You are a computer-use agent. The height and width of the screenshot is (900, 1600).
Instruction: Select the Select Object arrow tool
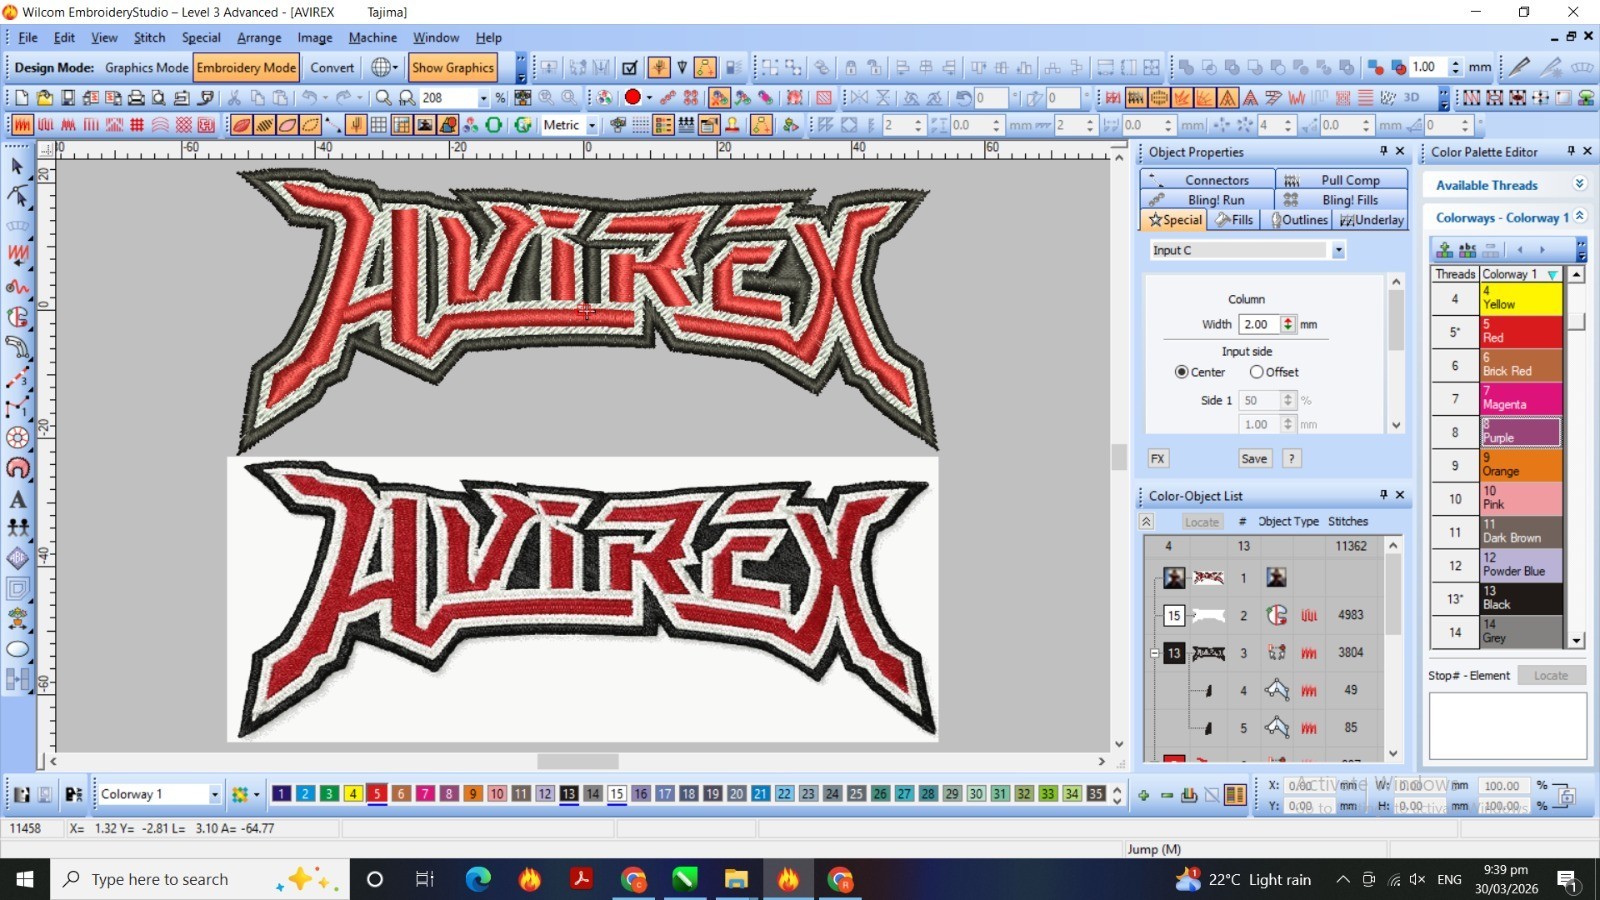17,165
